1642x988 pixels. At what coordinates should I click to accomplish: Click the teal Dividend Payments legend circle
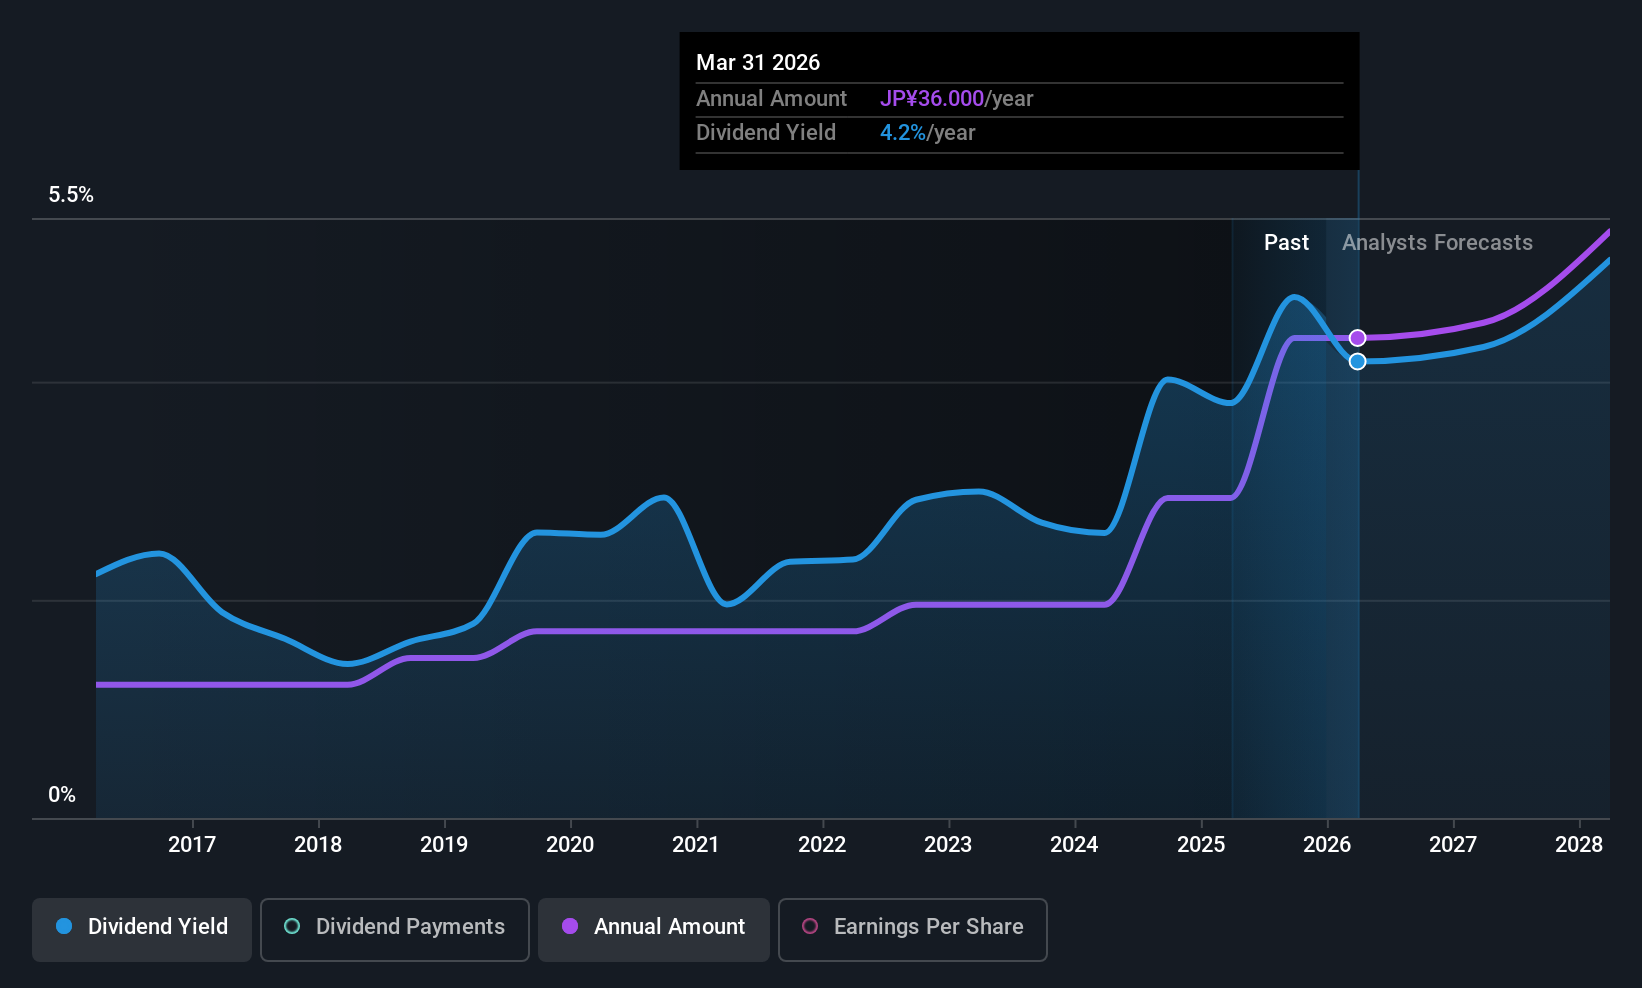(x=292, y=926)
